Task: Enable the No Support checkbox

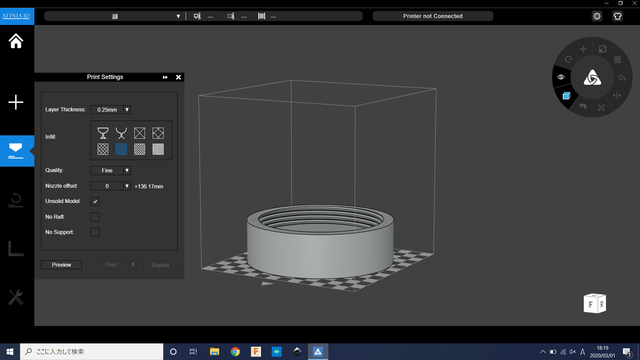Action: click(95, 232)
